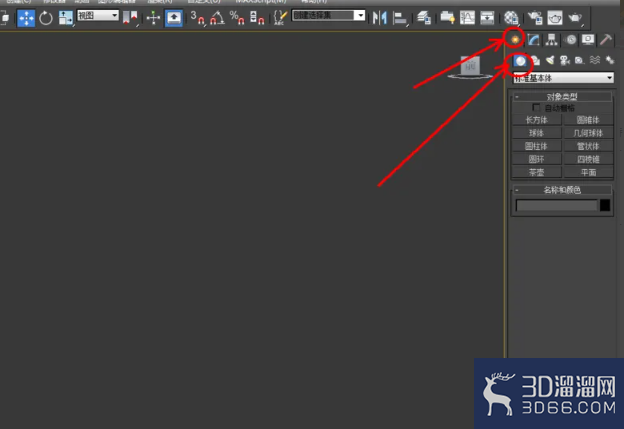Open Schematic View
Viewport: 624px width, 429px height.
(487, 18)
